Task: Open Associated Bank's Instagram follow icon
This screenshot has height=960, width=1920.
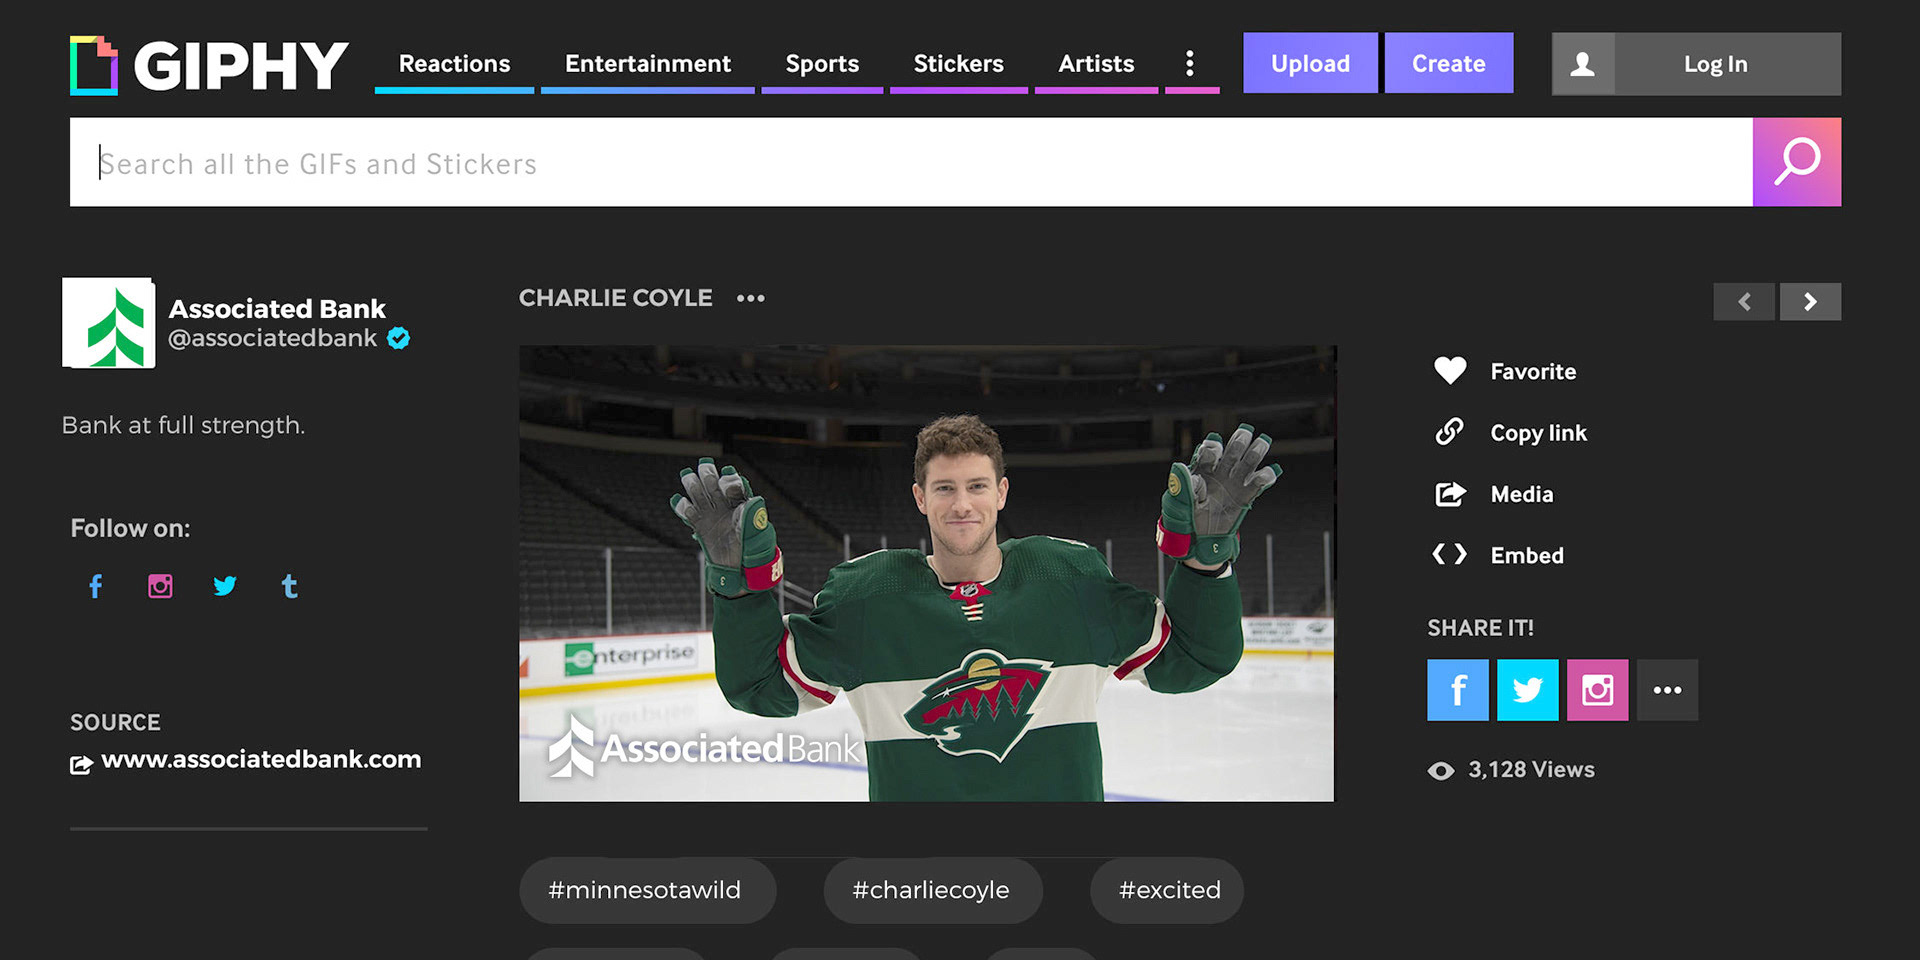Action: click(160, 586)
